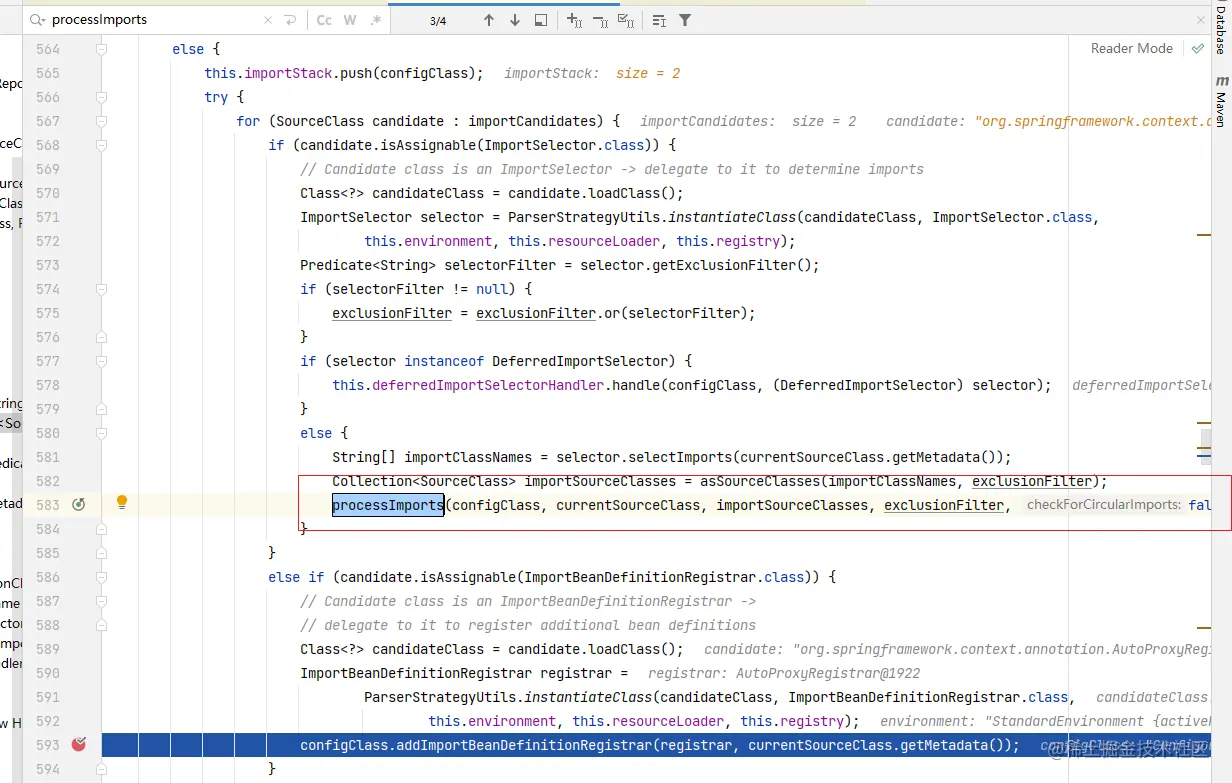Viewport: 1232px width, 783px height.
Task: Toggle Regex search option
Action: coord(375,20)
